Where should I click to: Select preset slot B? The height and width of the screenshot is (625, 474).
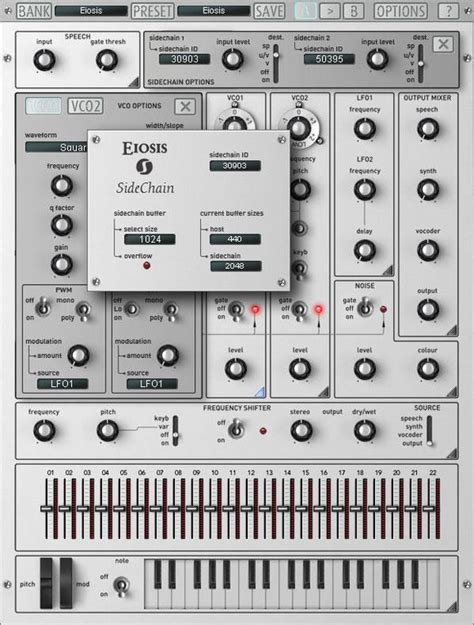[353, 11]
